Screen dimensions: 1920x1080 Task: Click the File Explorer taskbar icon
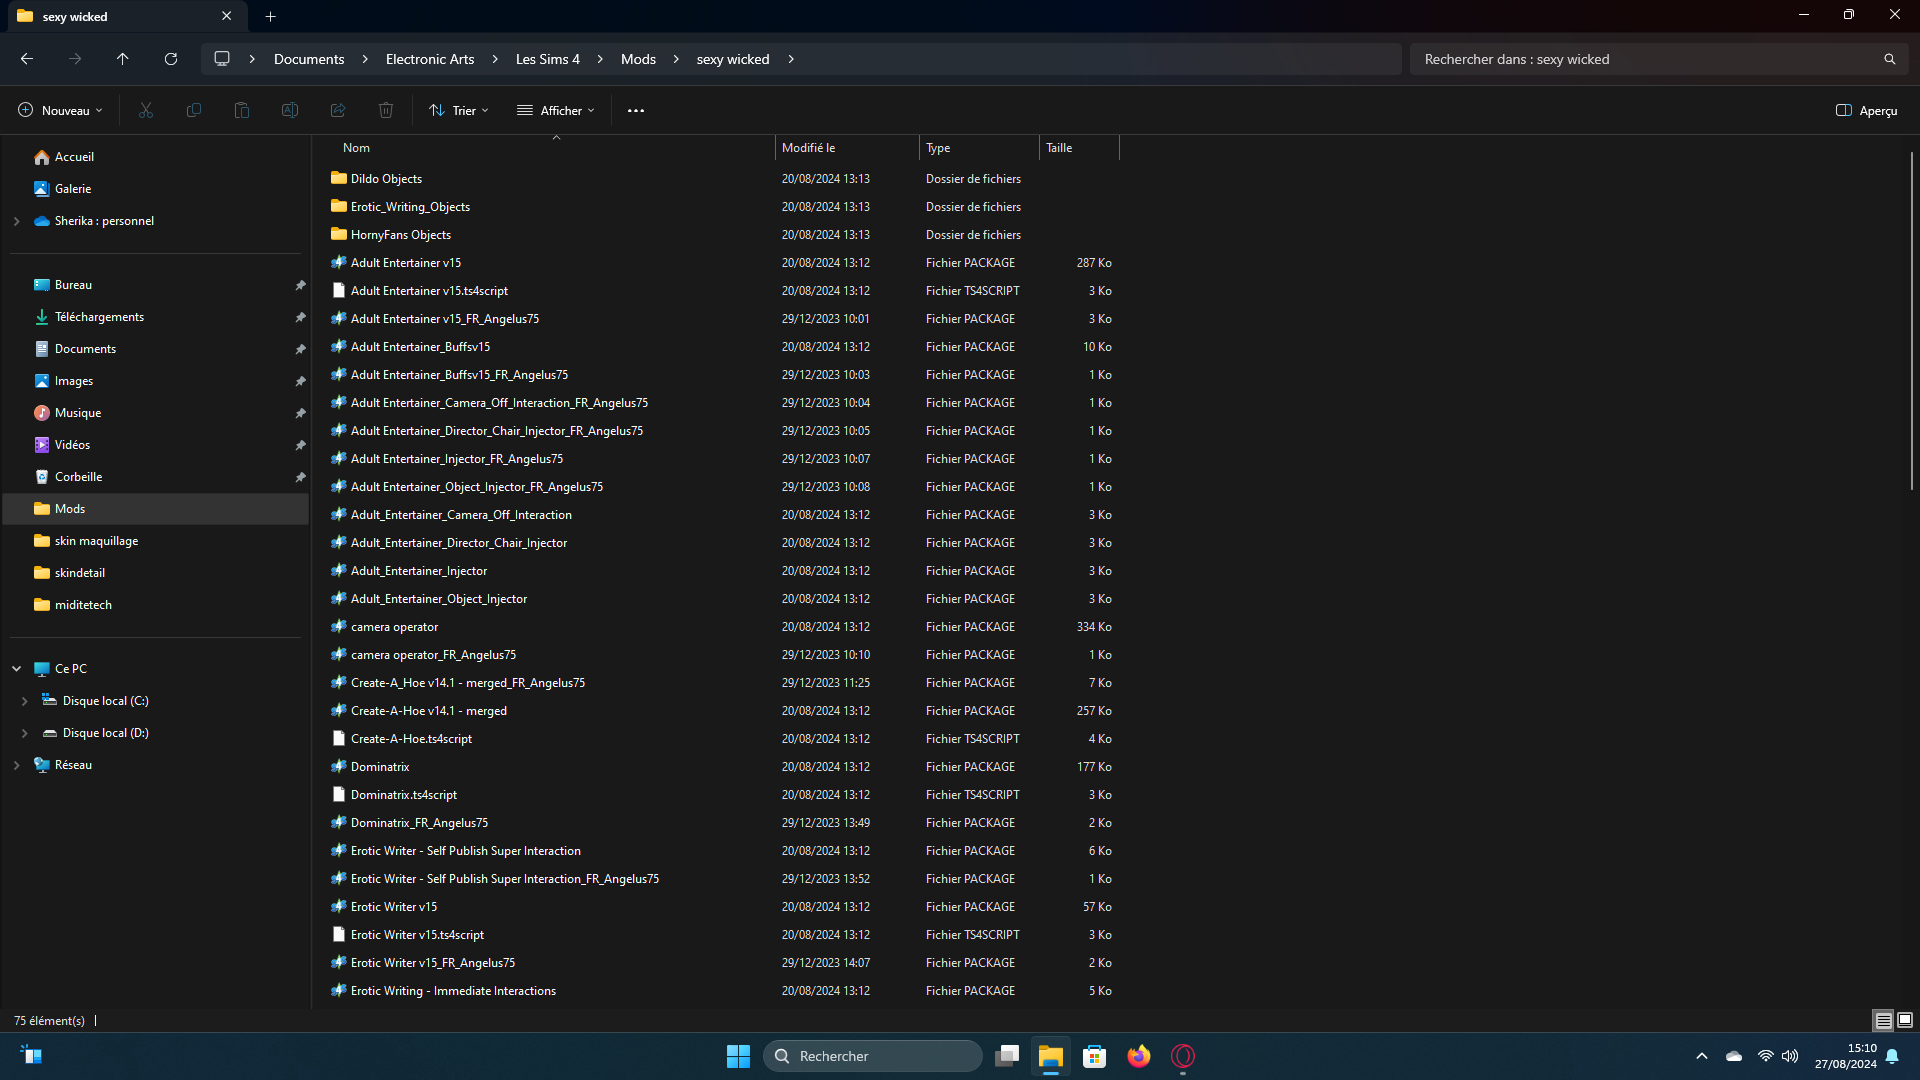click(x=1050, y=1056)
